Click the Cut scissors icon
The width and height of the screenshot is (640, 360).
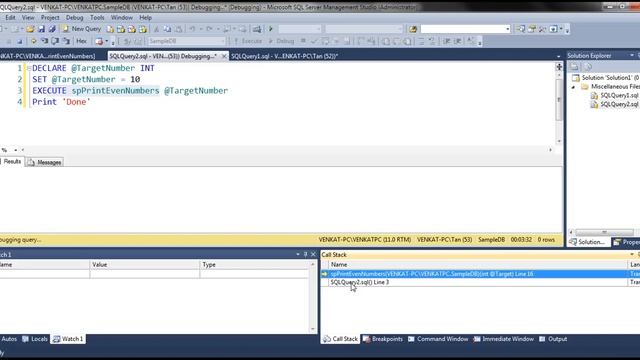point(156,29)
